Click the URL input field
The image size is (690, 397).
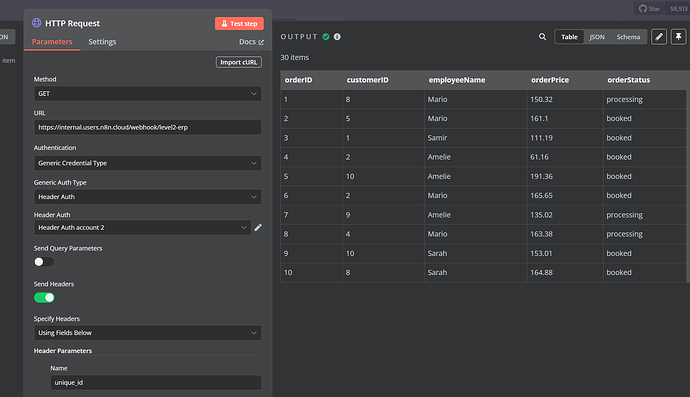point(147,127)
